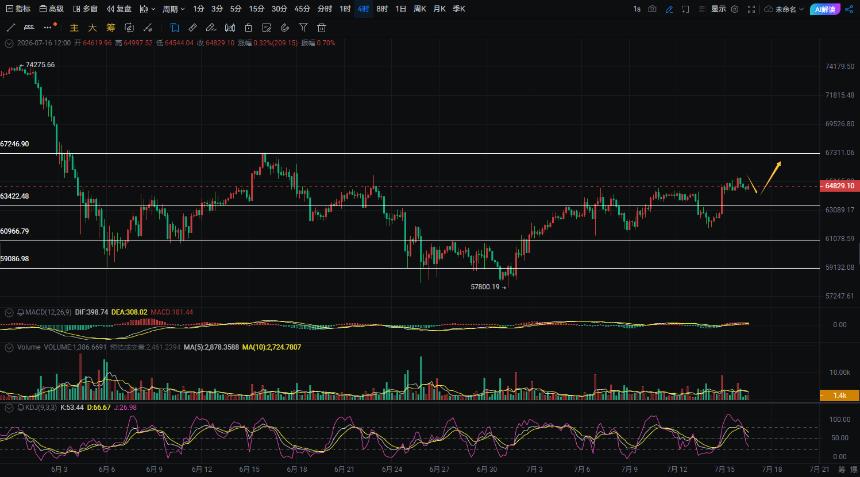
Task: Switch to the 8时 timeframe
Action: coord(382,9)
